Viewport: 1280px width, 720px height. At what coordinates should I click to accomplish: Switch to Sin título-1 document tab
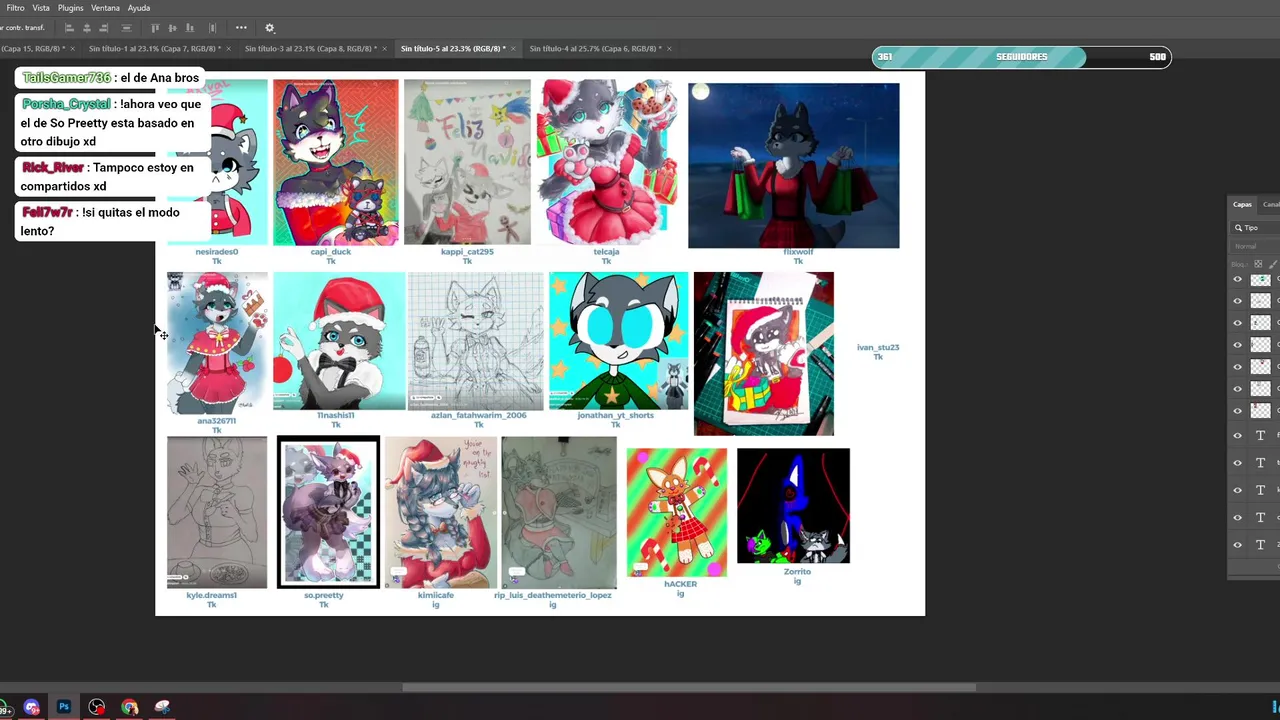[x=154, y=48]
